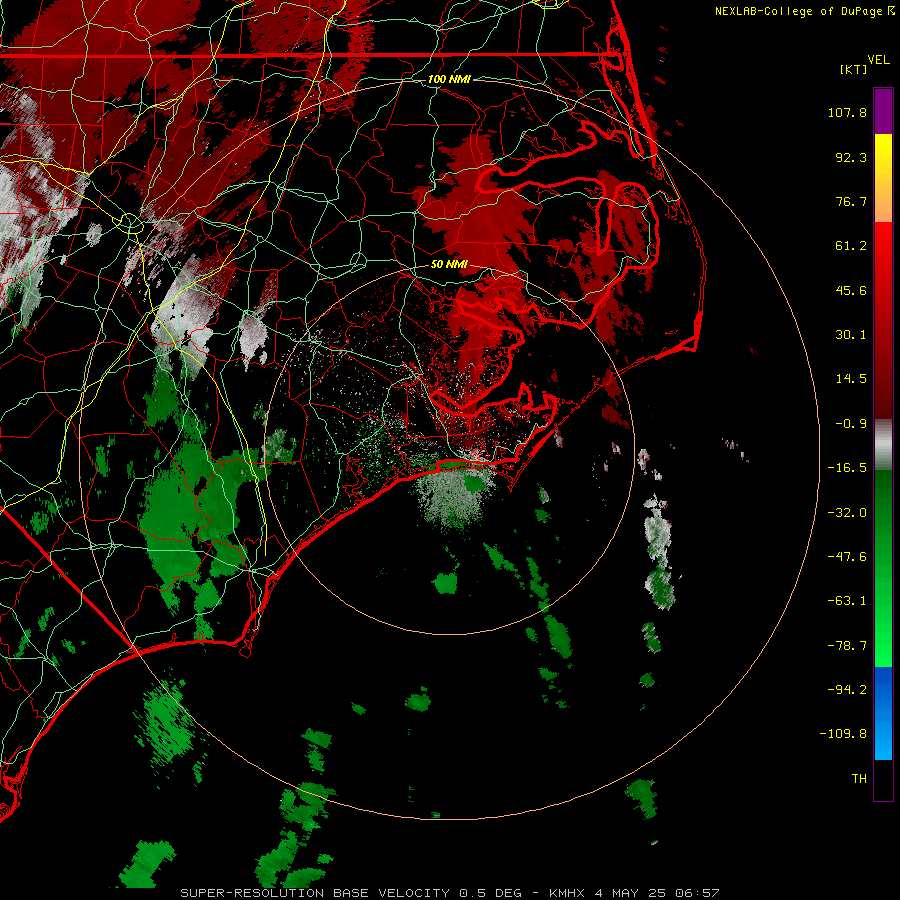Screen dimensions: 900x900
Task: Click the 50 NMI range ring label
Action: 449,265
